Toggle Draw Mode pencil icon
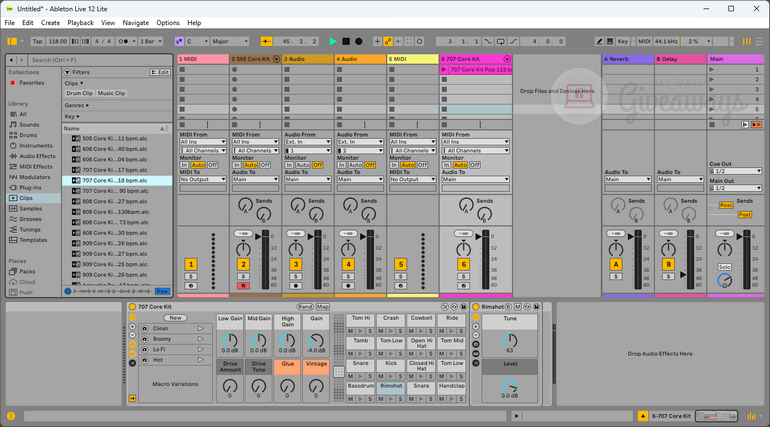 [599, 41]
